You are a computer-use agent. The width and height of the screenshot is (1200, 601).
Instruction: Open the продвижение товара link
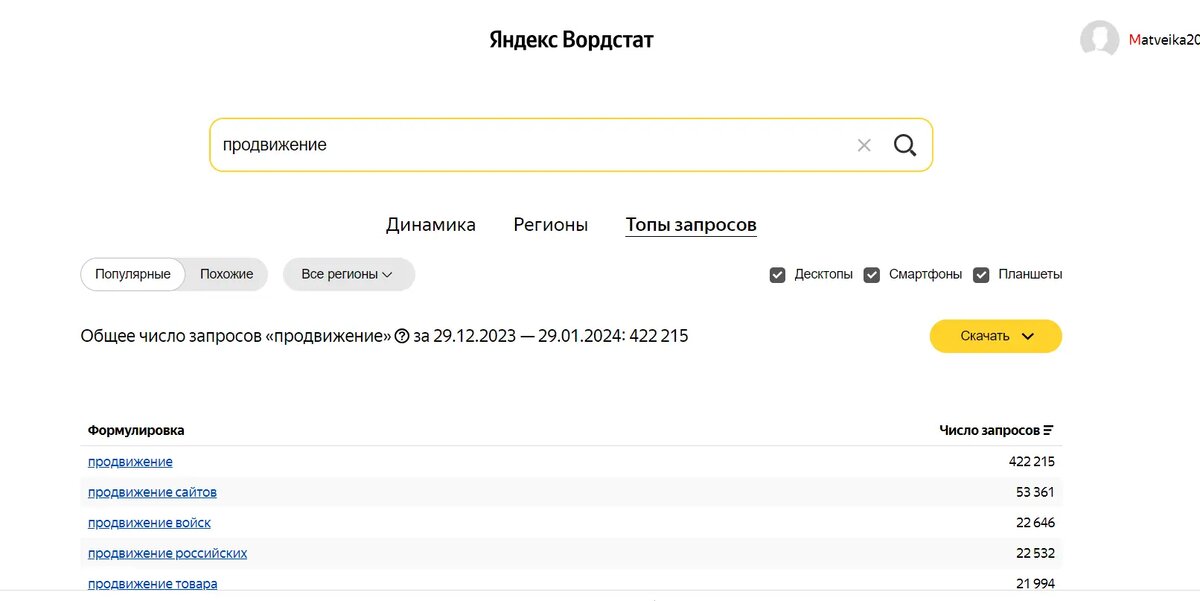152,584
